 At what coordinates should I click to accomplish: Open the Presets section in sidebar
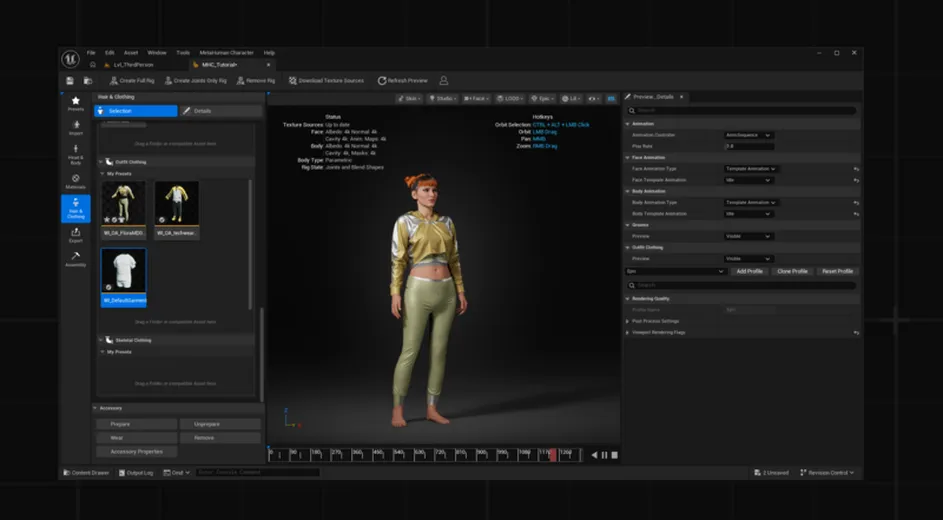76,104
